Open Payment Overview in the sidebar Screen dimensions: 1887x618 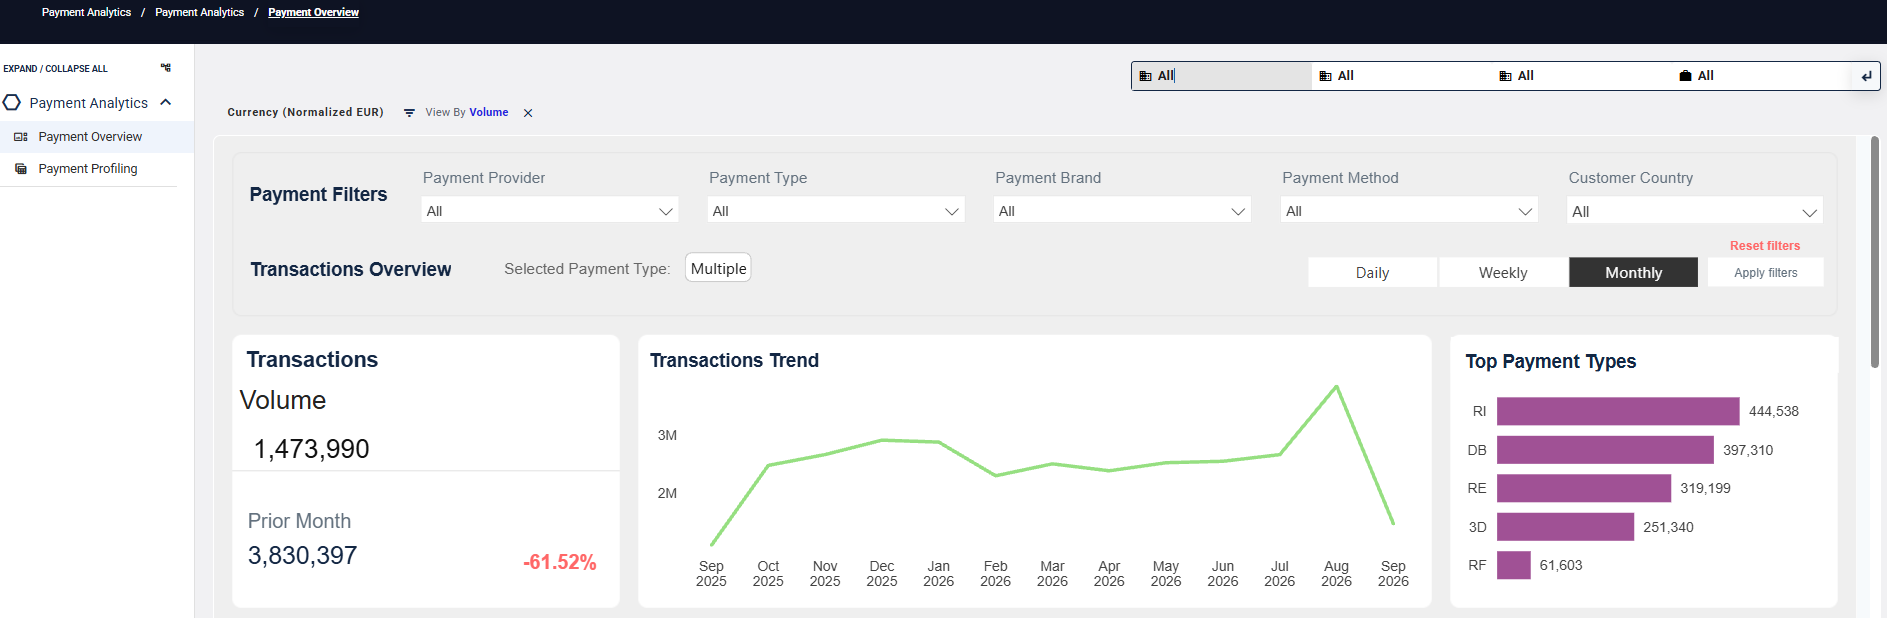pos(97,137)
